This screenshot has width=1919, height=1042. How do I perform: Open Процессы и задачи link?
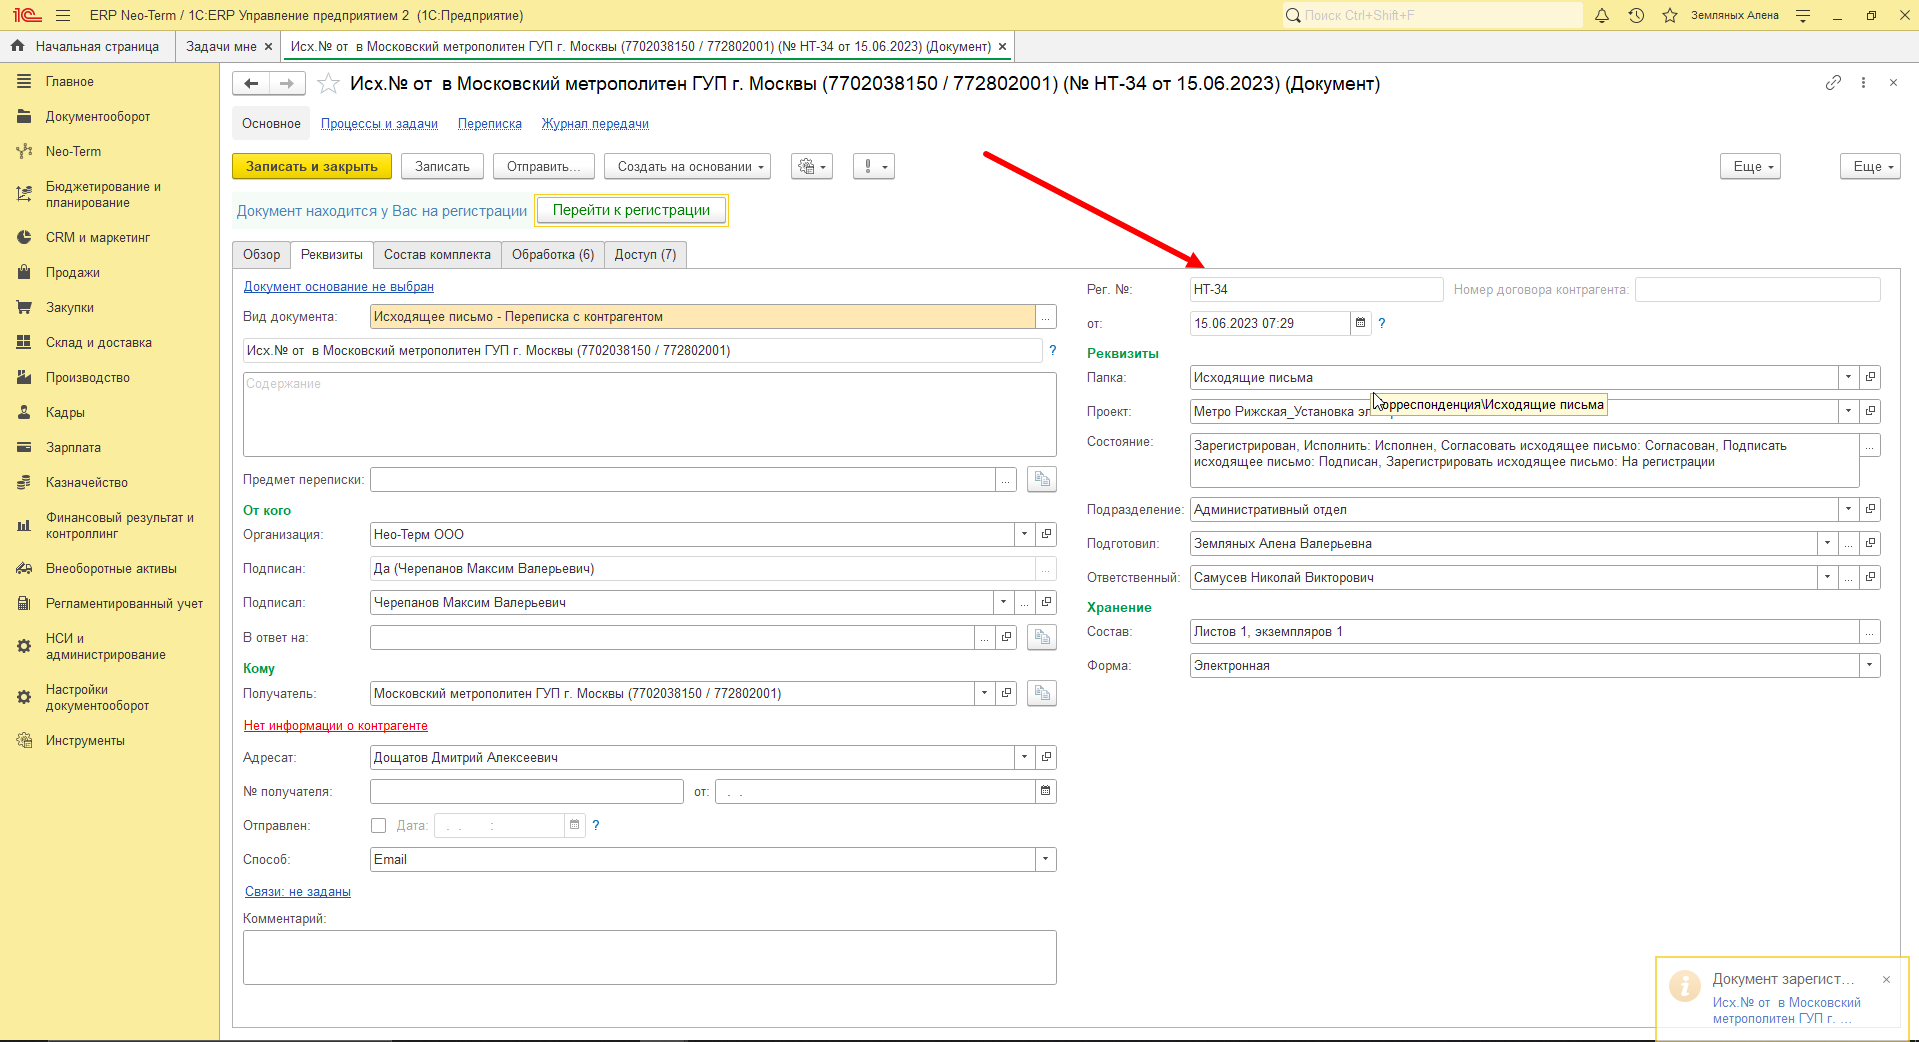tap(379, 124)
